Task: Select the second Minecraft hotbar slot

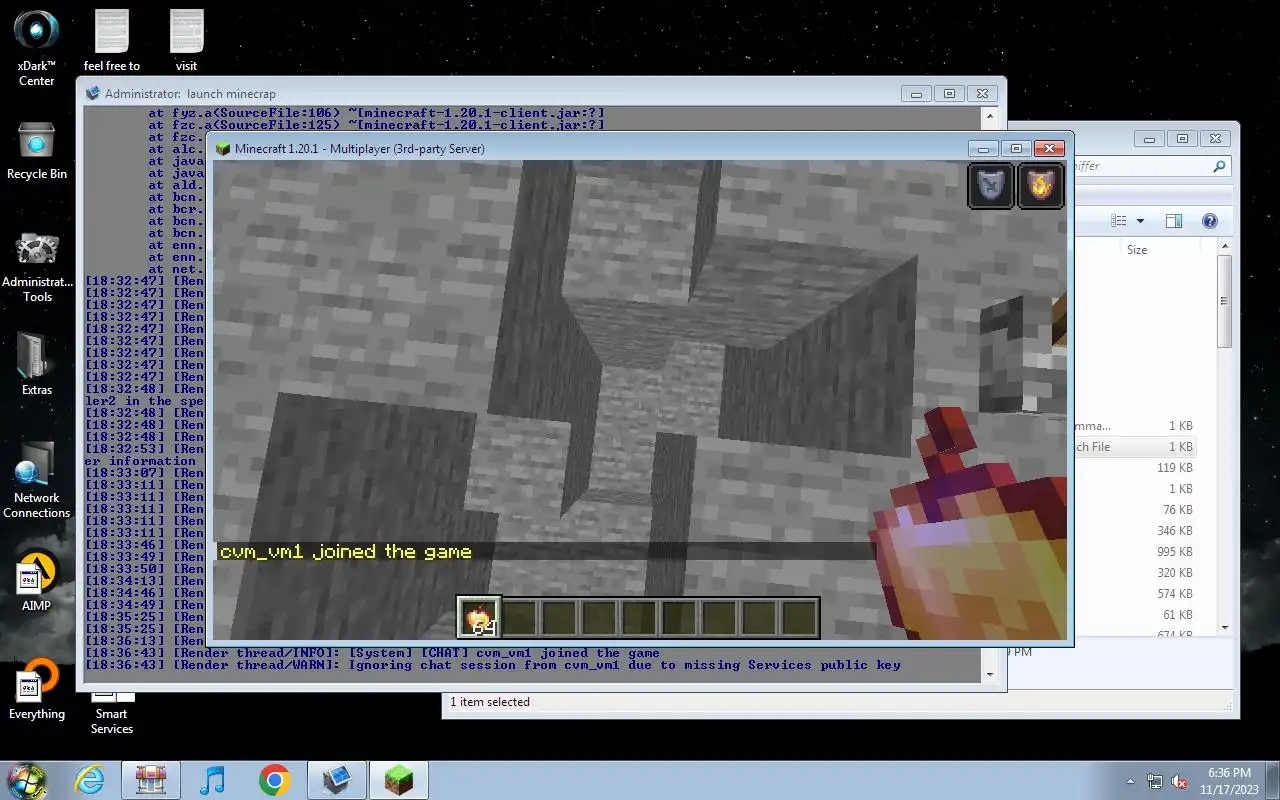Action: click(x=519, y=618)
